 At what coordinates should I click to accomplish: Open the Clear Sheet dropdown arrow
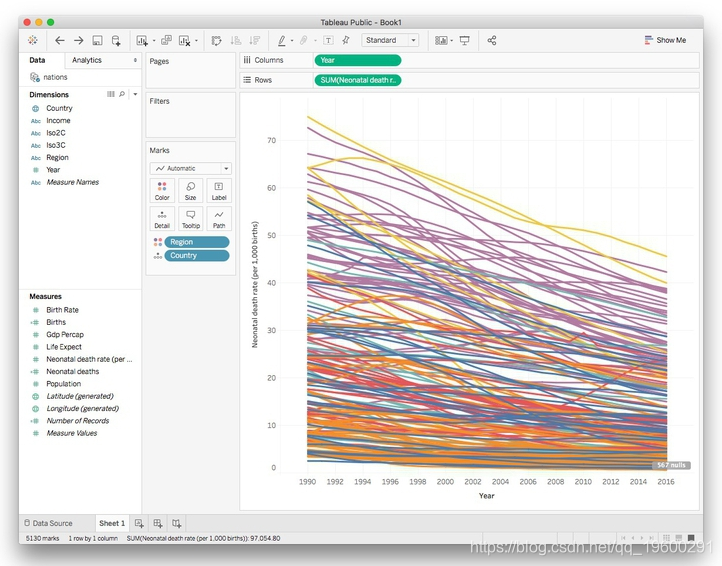196,41
